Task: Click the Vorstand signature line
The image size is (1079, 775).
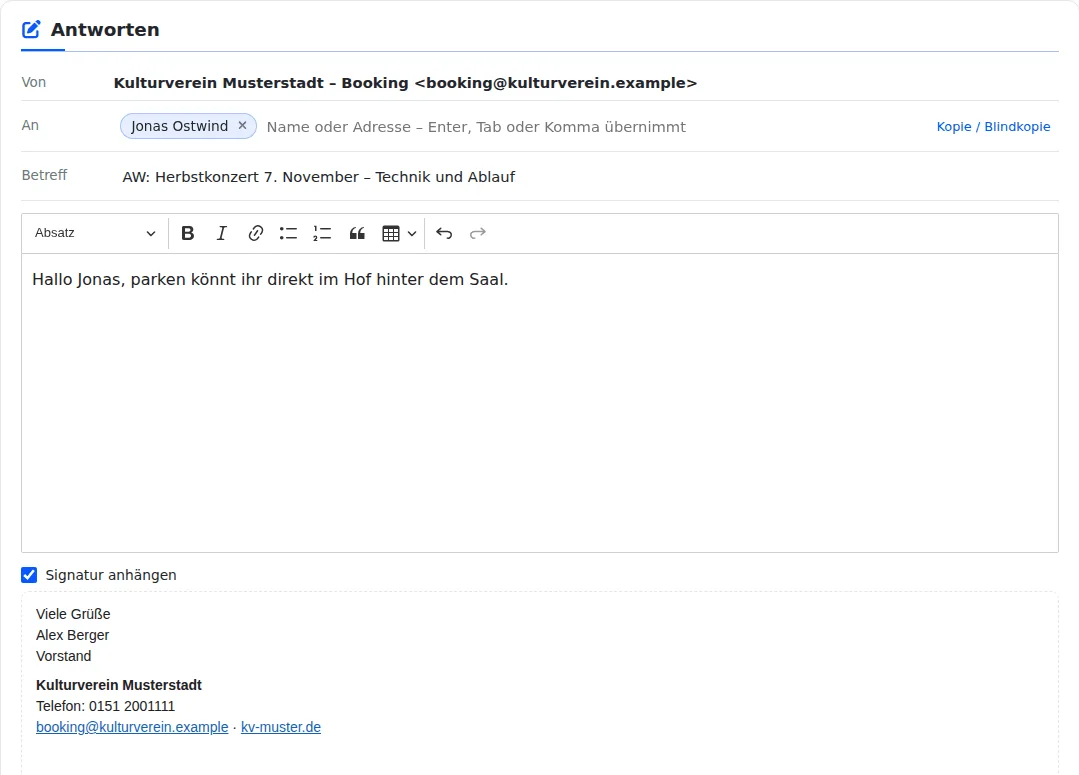Action: tap(63, 656)
